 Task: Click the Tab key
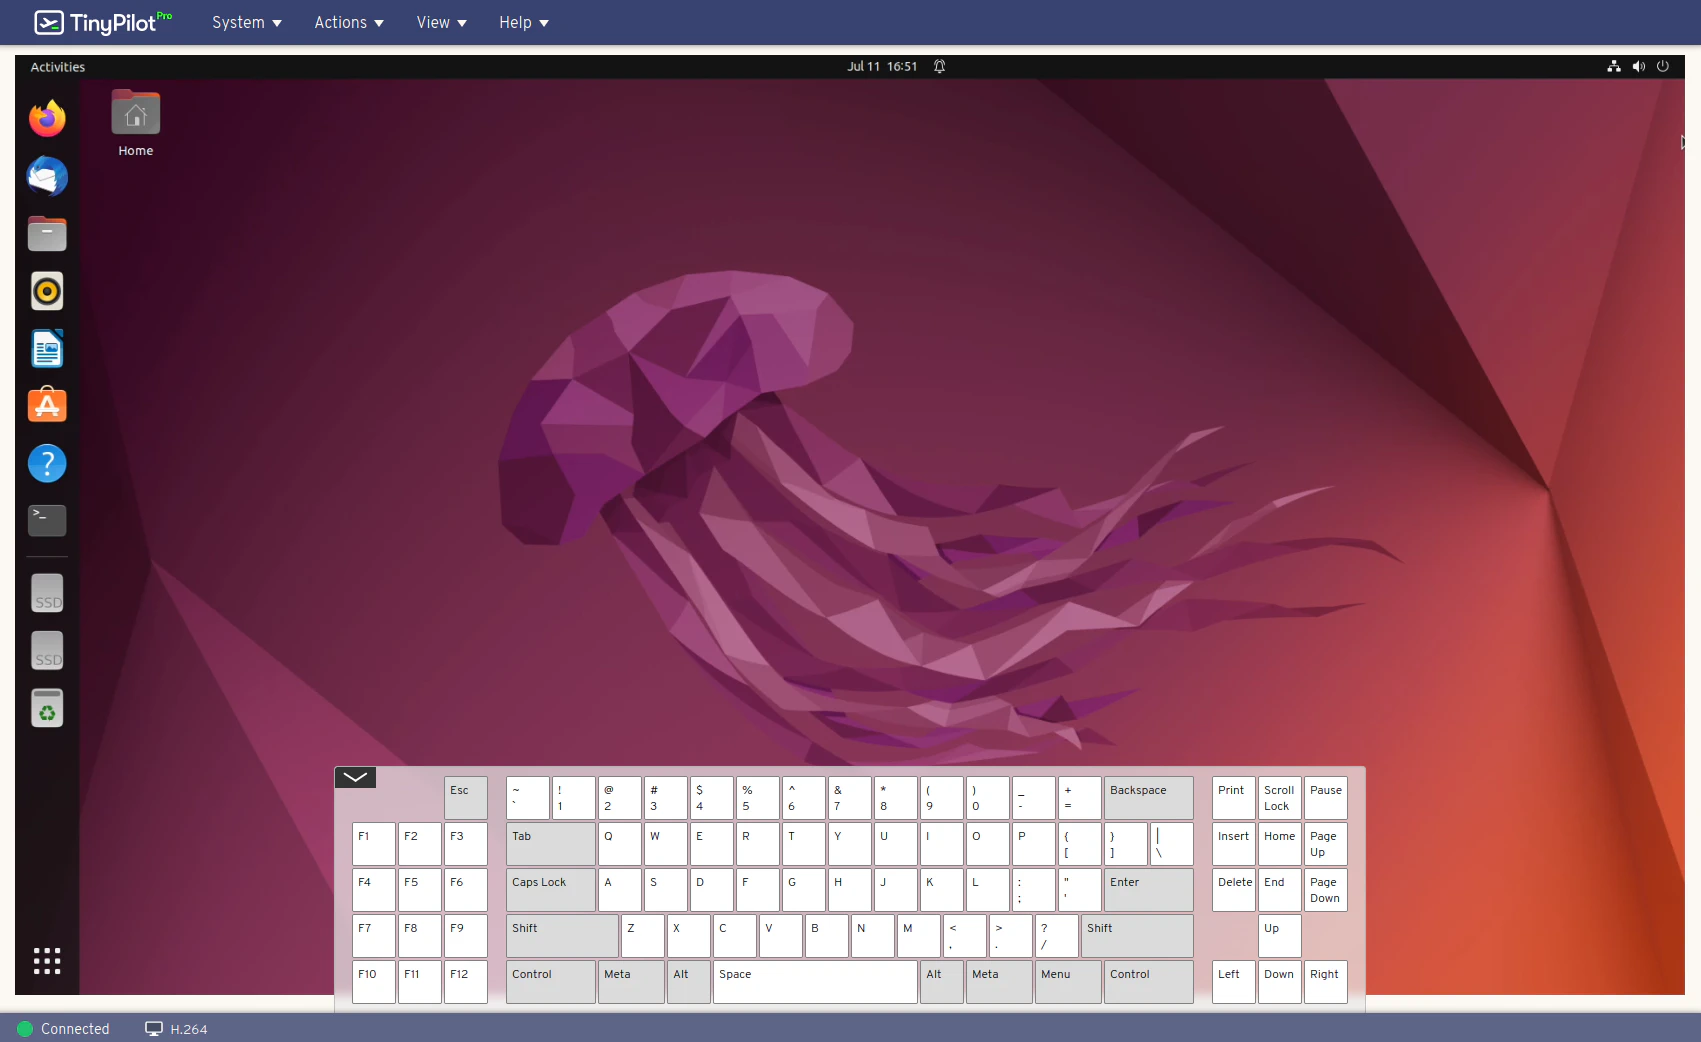click(551, 844)
